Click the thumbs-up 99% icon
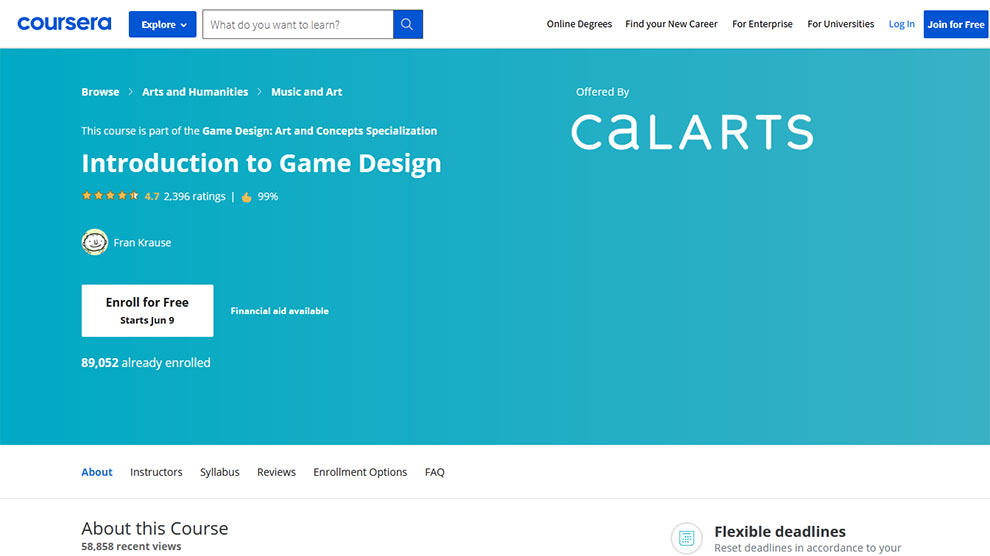This screenshot has height=556, width=990. point(246,197)
